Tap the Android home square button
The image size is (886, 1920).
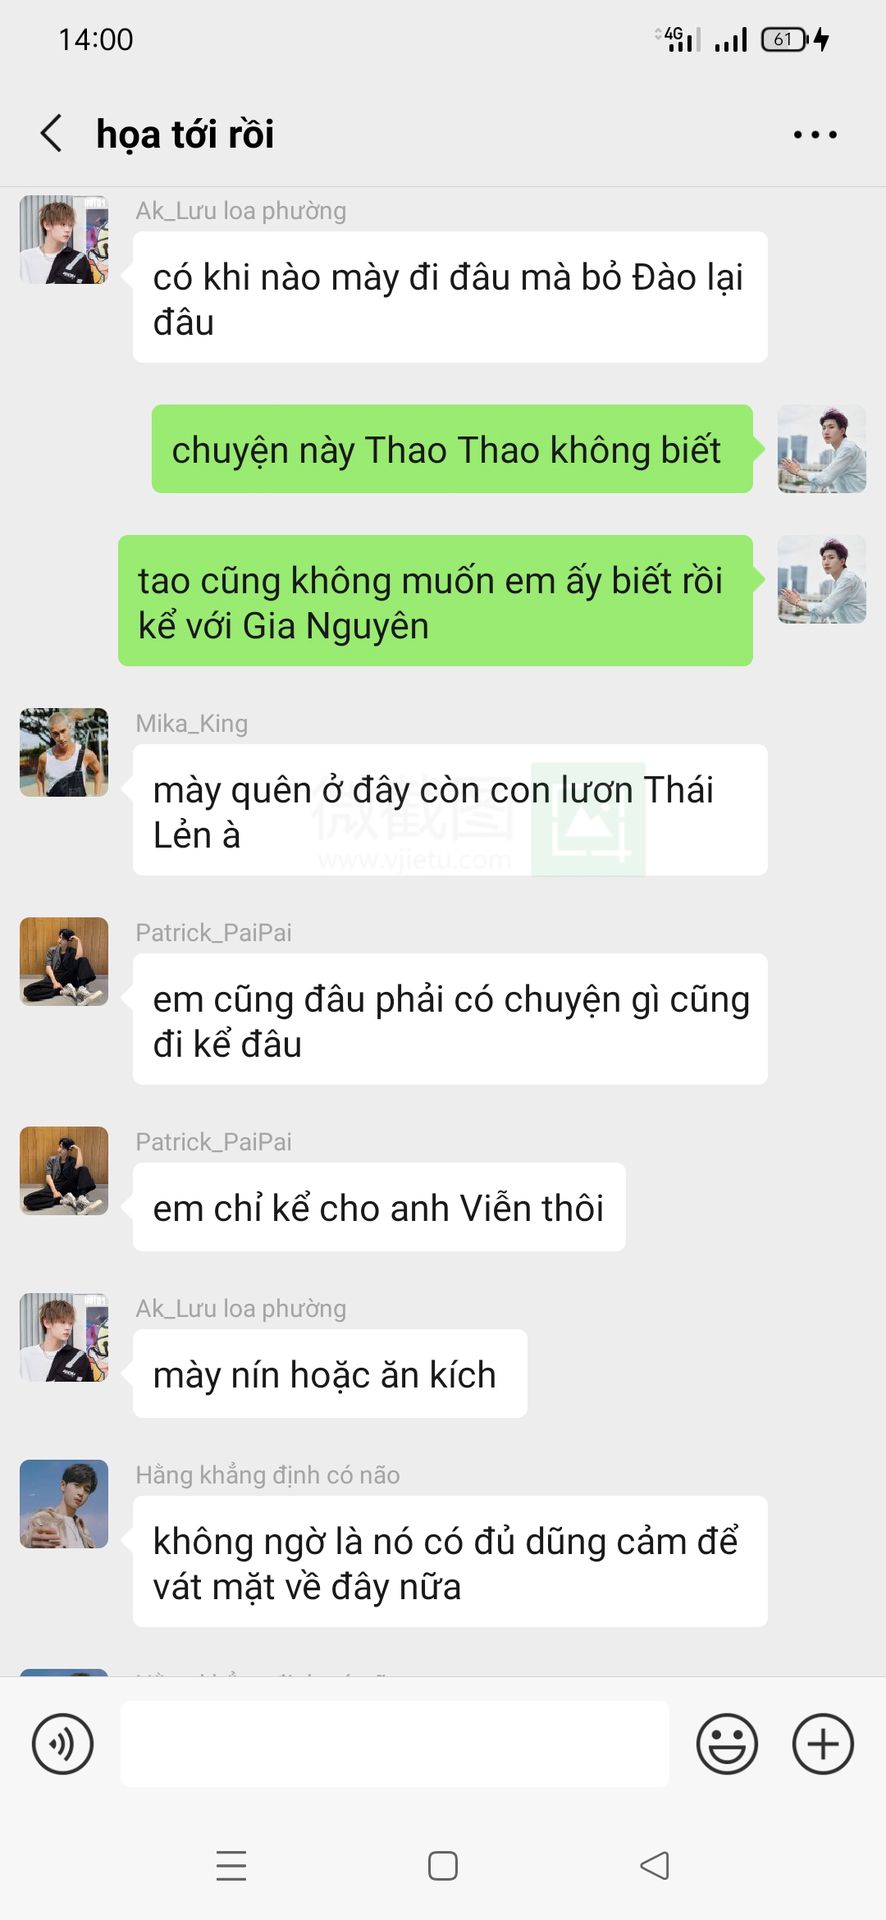[x=443, y=1866]
